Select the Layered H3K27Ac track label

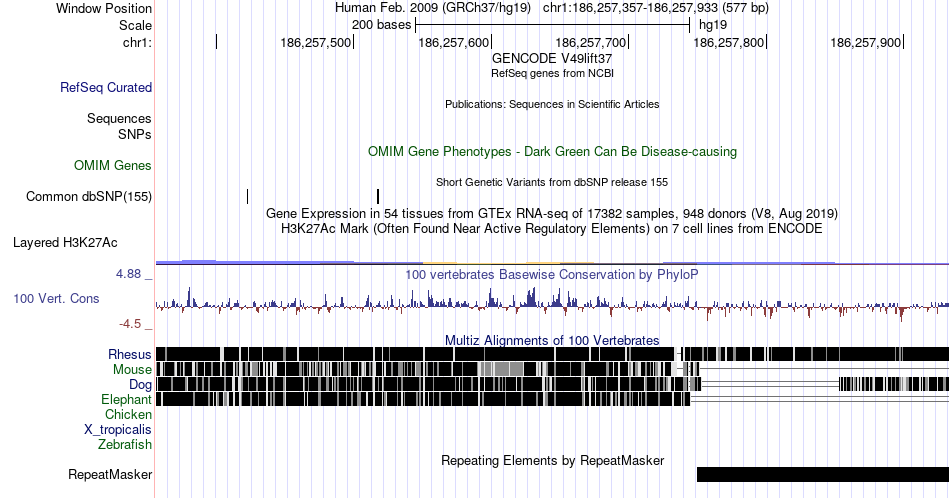pyautogui.click(x=65, y=242)
